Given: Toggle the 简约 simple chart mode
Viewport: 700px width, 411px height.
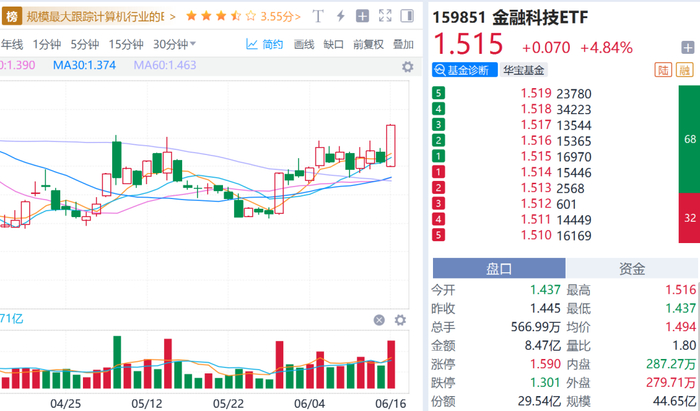Looking at the screenshot, I should pos(265,44).
